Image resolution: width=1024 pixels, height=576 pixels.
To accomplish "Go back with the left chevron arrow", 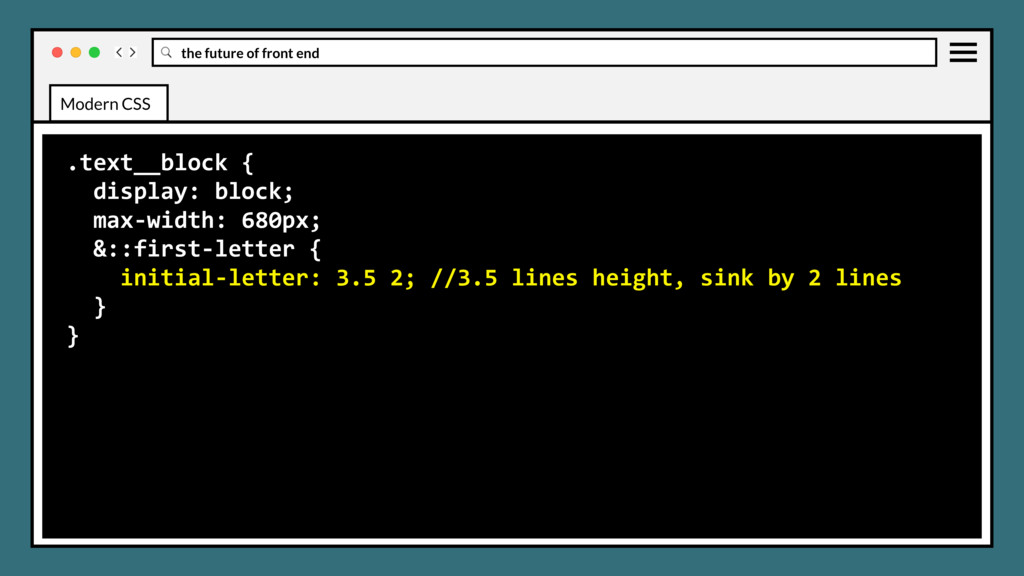I will coord(119,52).
